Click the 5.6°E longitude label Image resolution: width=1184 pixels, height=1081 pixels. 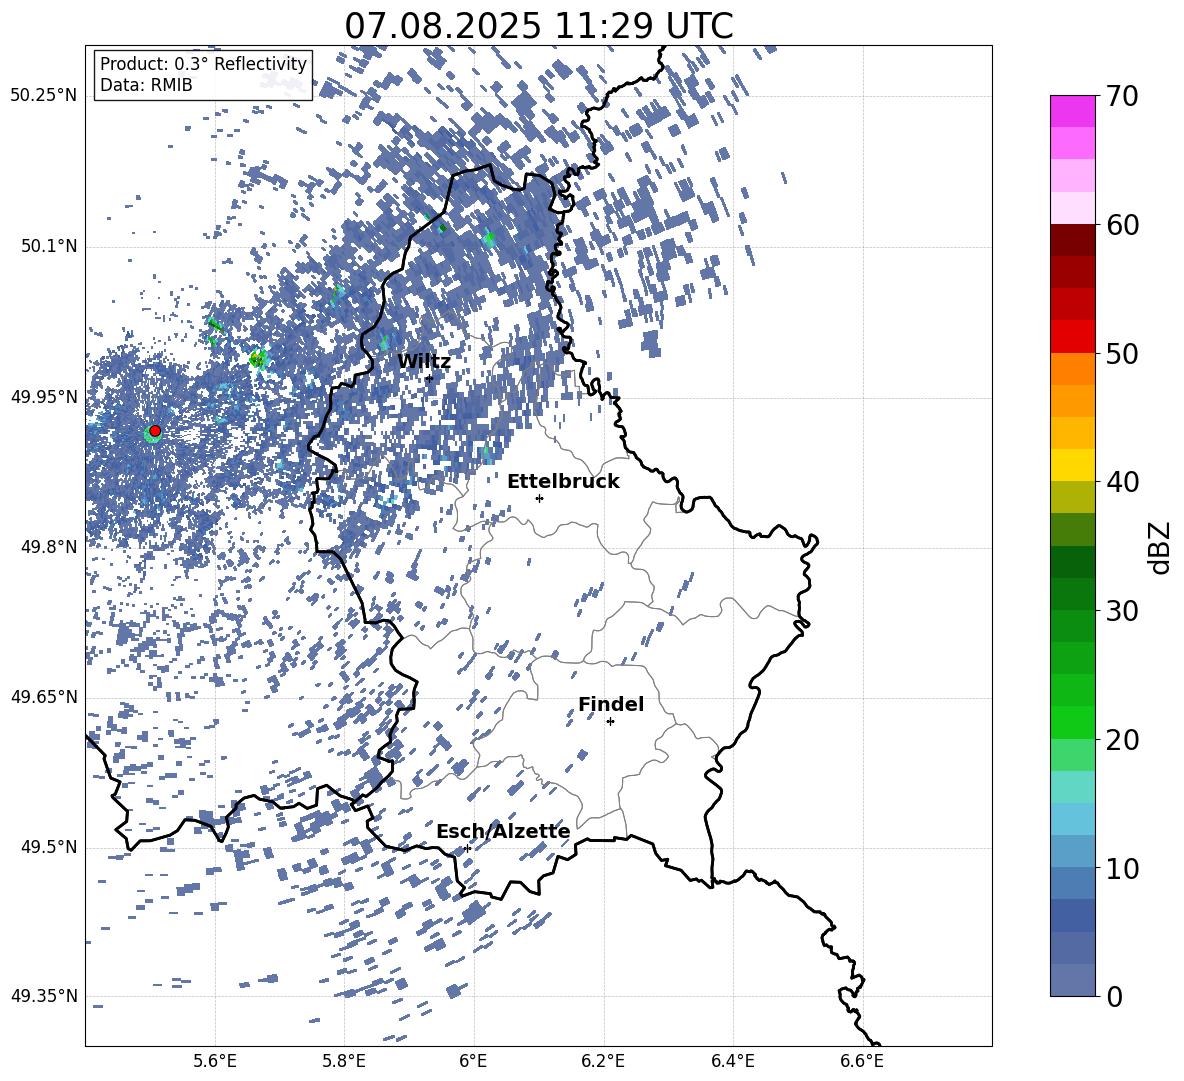pos(215,1062)
